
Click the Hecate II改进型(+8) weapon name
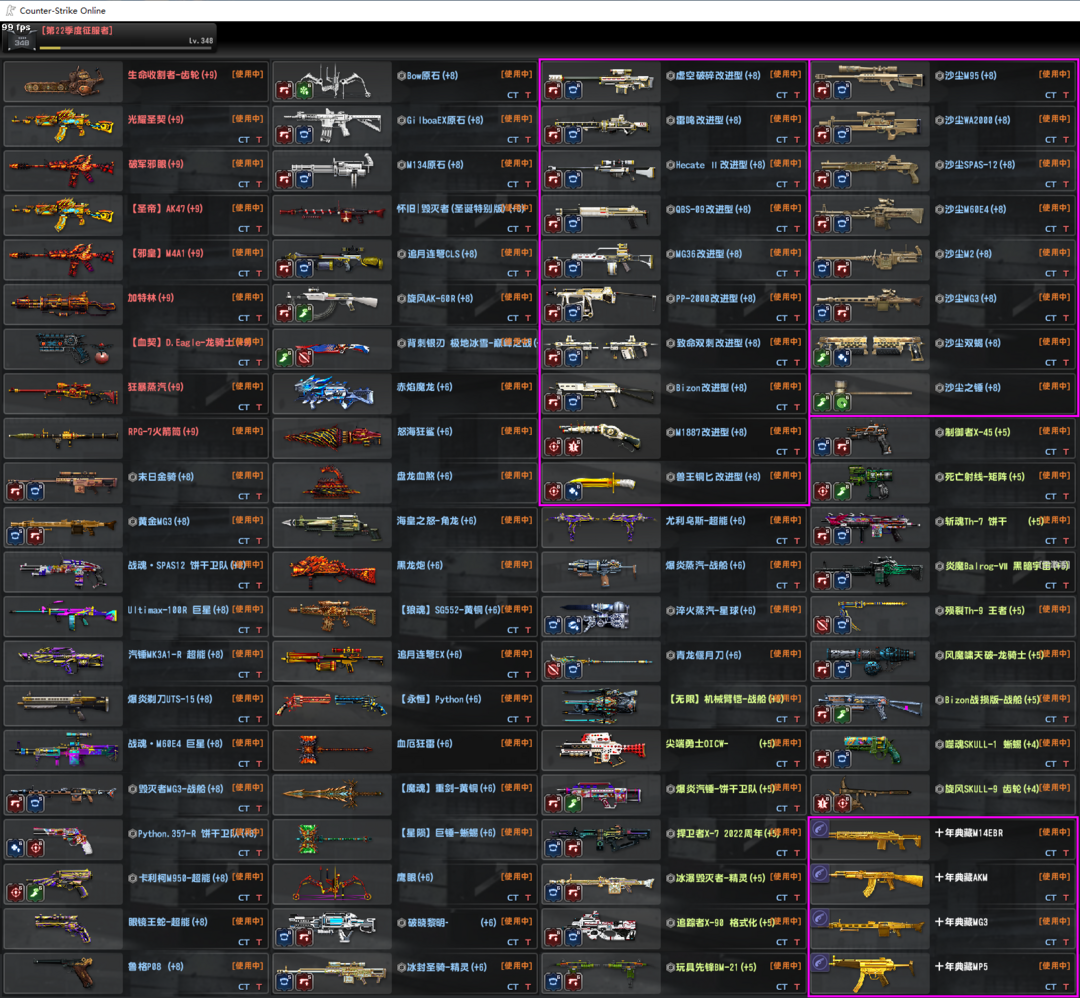[x=720, y=165]
